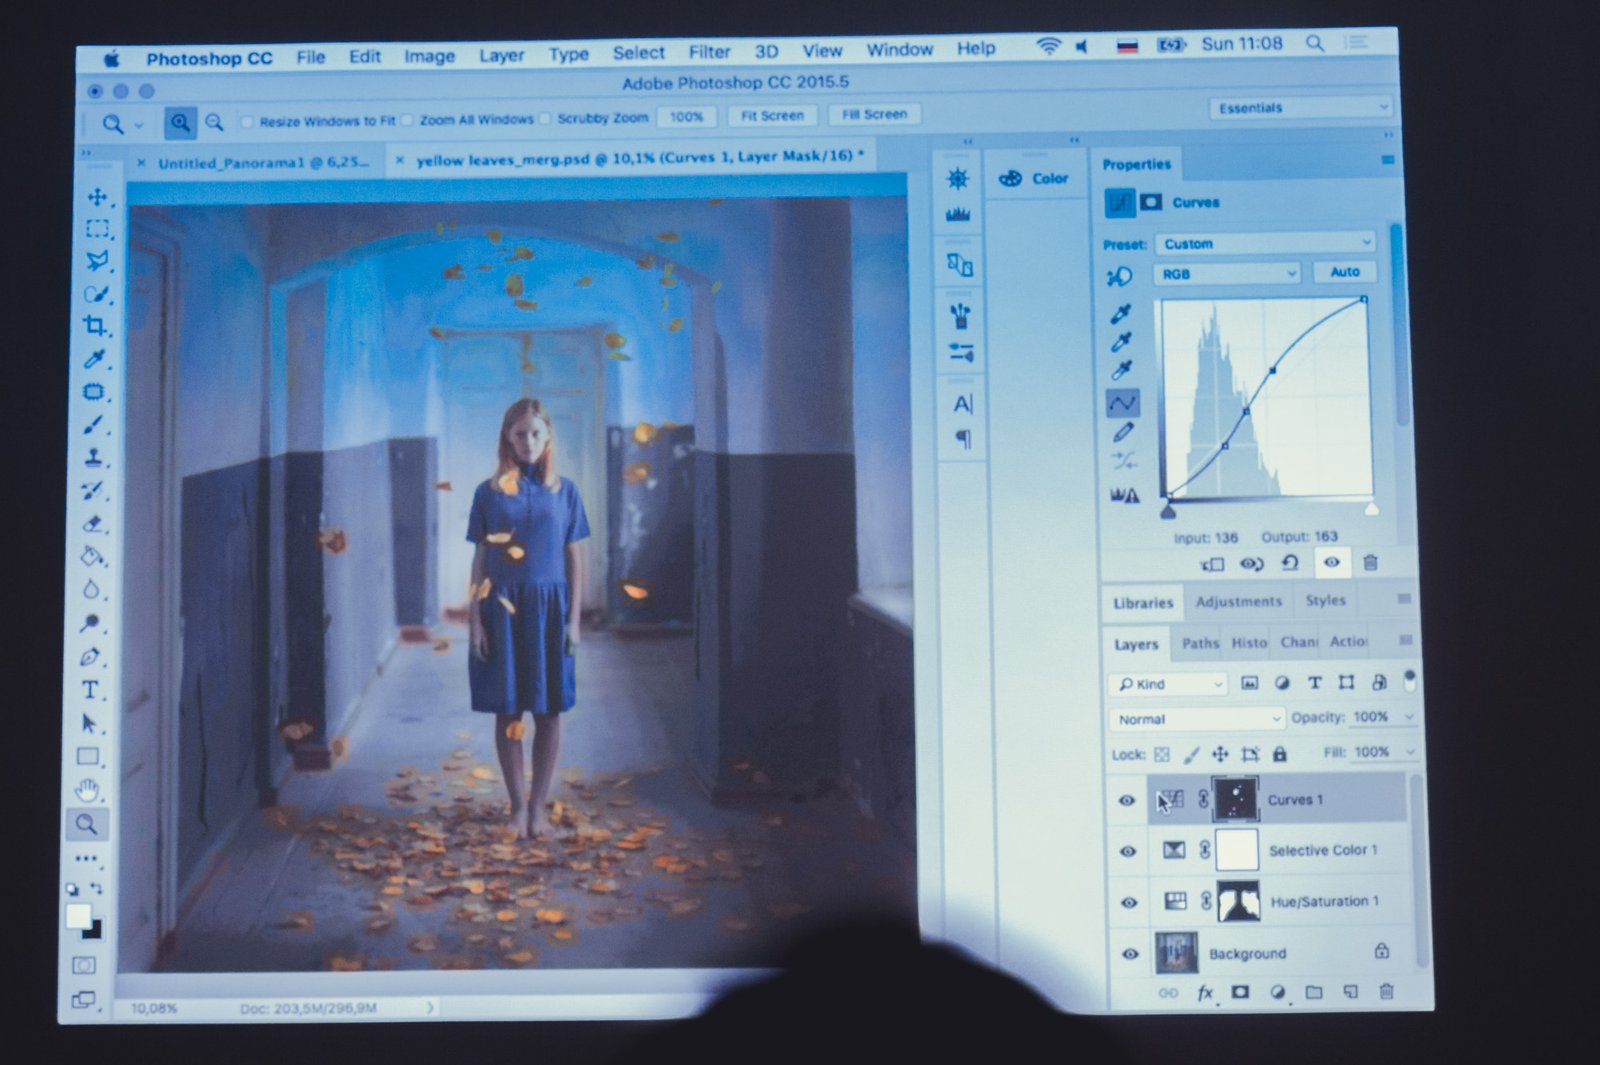Screen dimensions: 1600x1065
Task: Click the on-image adjustment tool in Curves
Action: click(x=1120, y=277)
